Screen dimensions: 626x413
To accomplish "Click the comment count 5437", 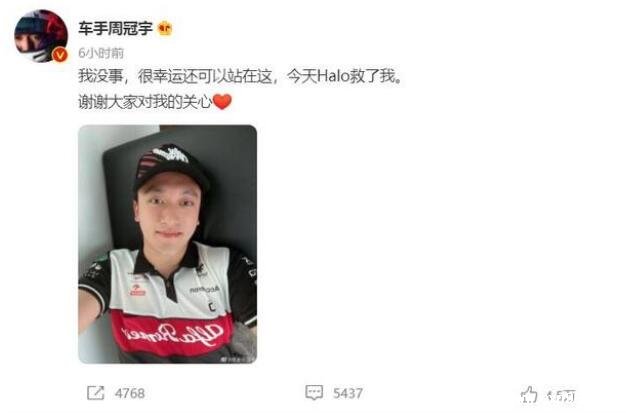I will tap(348, 393).
